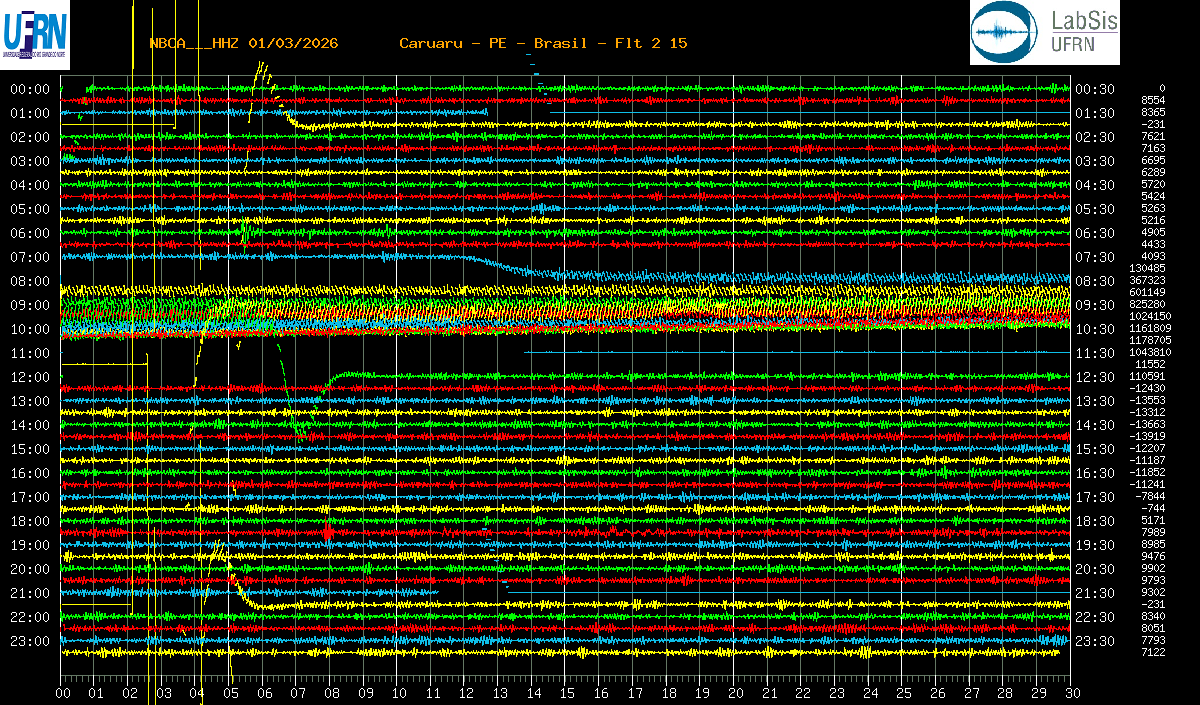Click the Flt 2 15 filter label
Image resolution: width=1200 pixels, height=705 pixels.
click(x=651, y=43)
